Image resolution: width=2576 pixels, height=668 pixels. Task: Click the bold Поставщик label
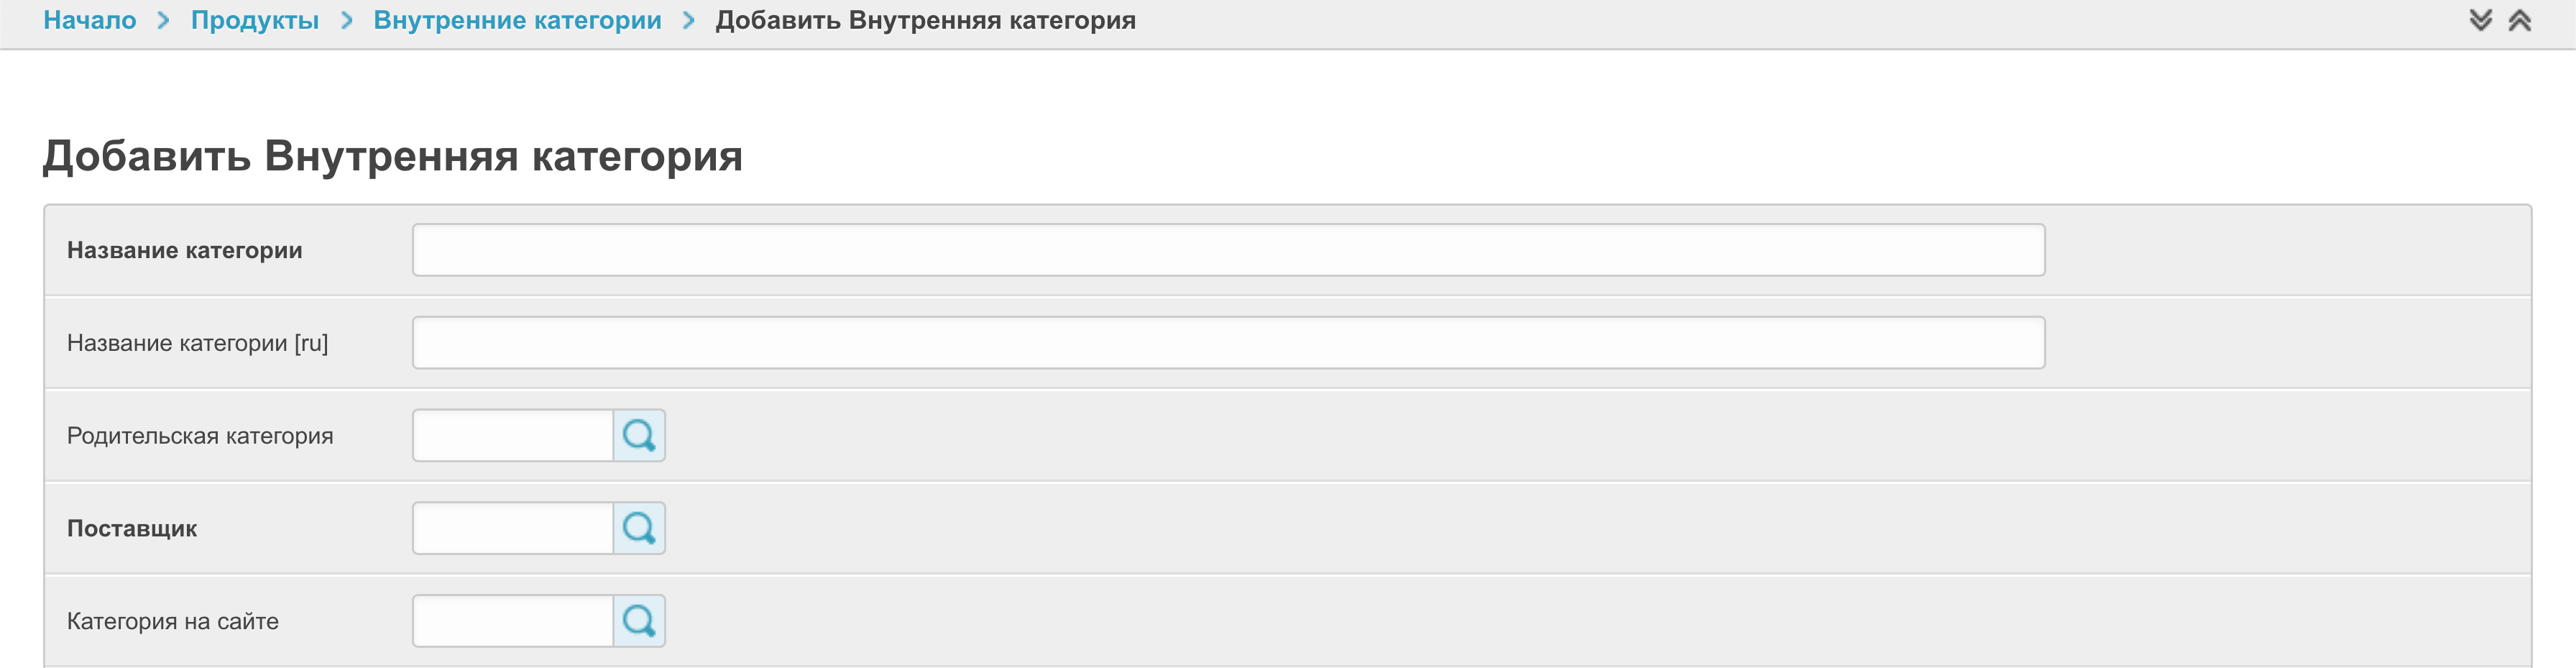(x=132, y=528)
